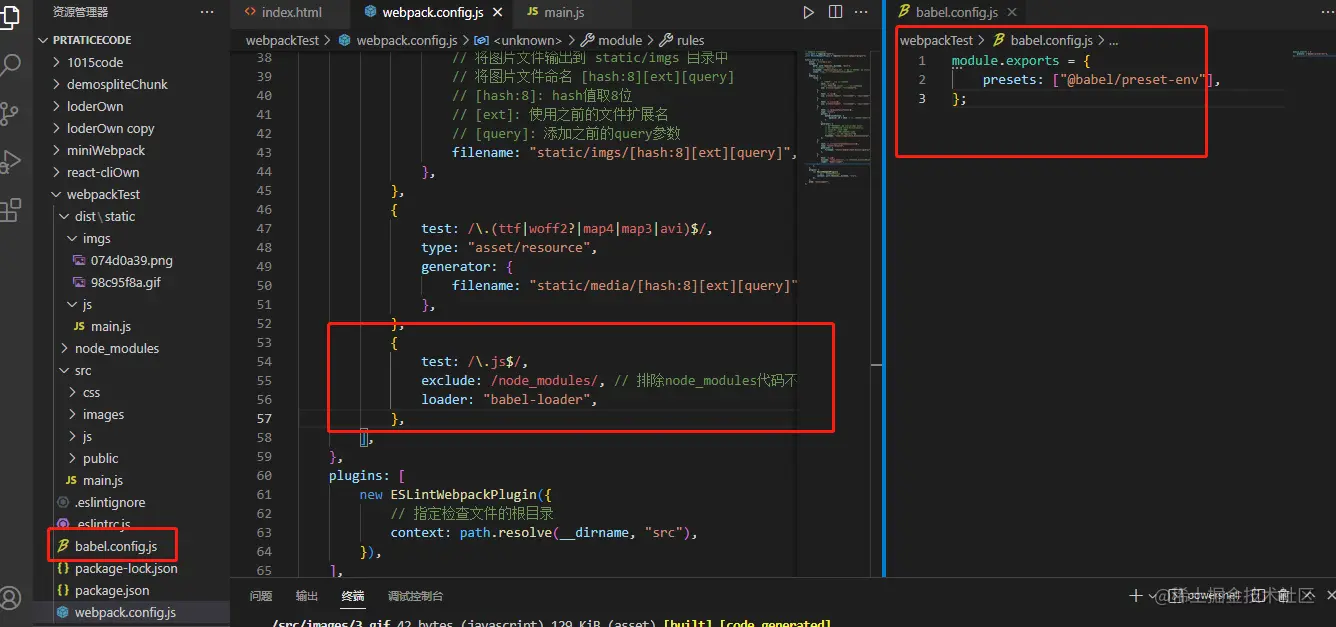Click webpackTest breadcrumb in left editor
This screenshot has height=627, width=1336.
(282, 40)
